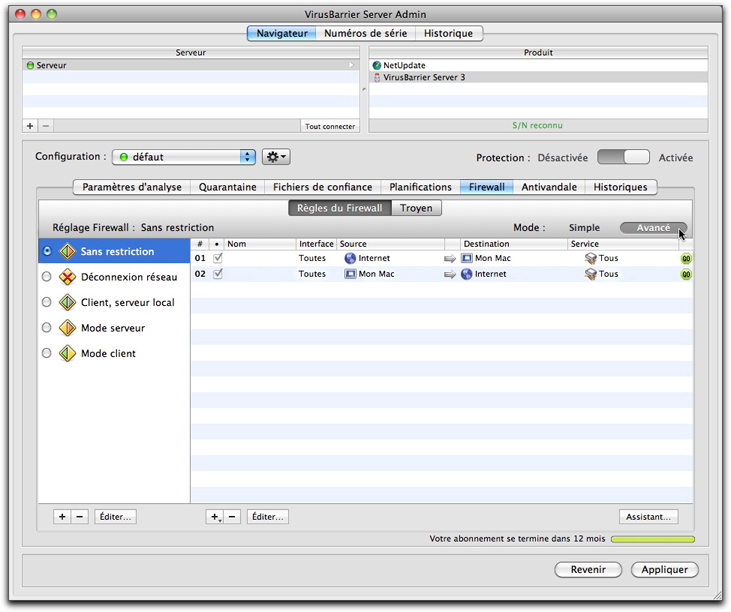Viewport: 731px width, 612px height.
Task: Click the subscription remaining progress bar
Action: point(653,539)
